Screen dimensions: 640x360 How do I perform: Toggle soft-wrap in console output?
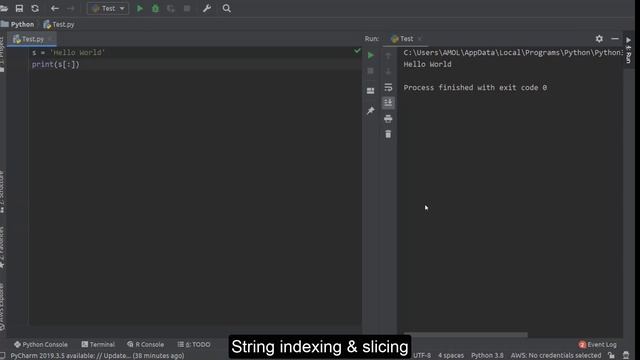388,87
